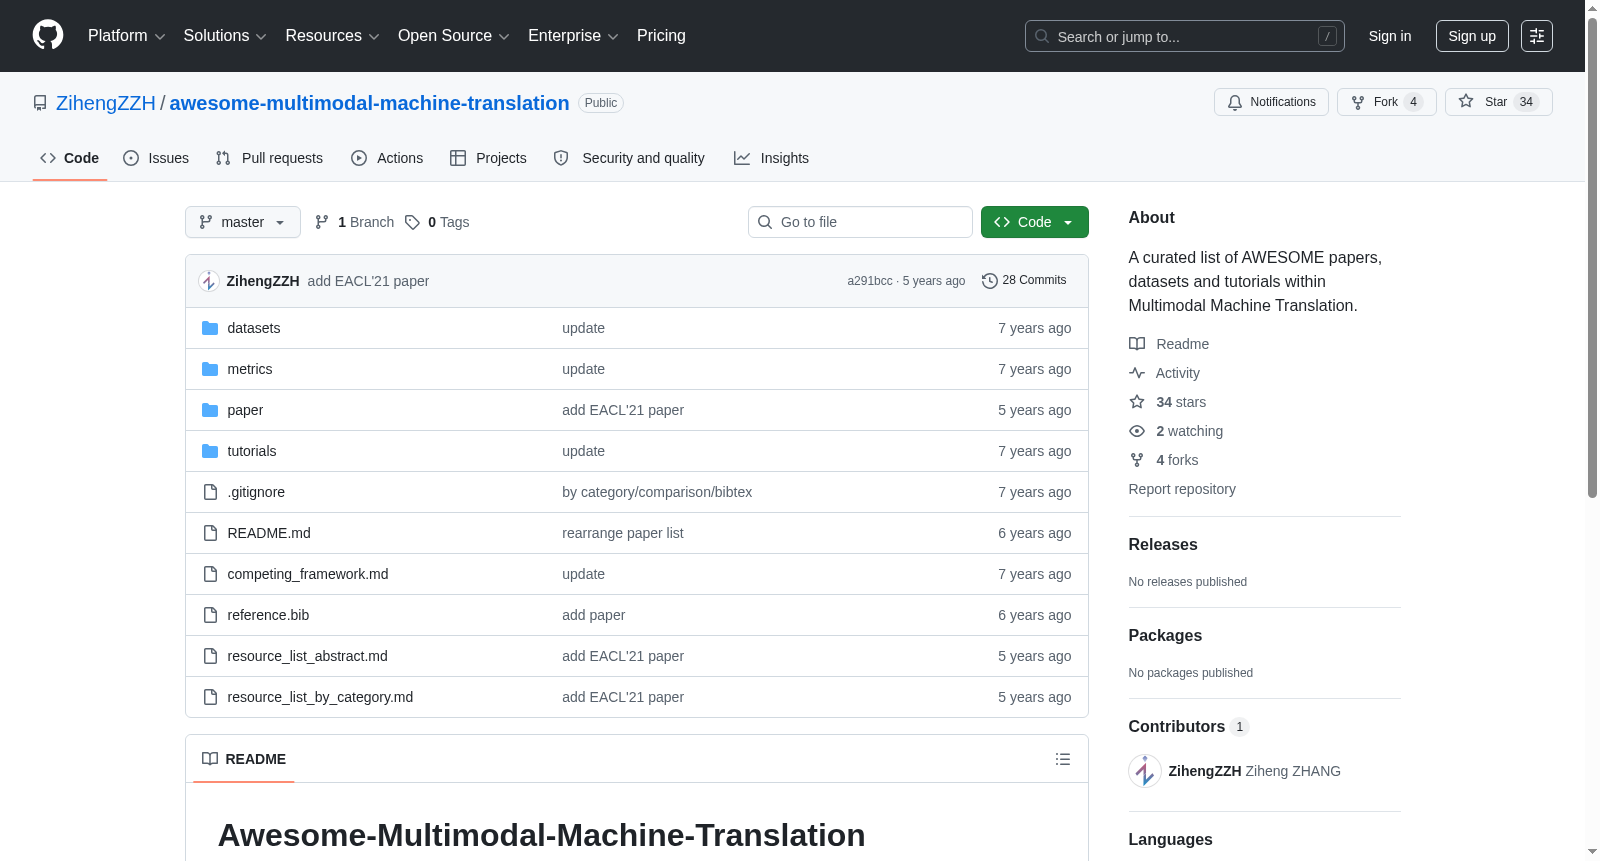Open resource_list_abstract.md file
Image resolution: width=1600 pixels, height=861 pixels.
point(307,656)
